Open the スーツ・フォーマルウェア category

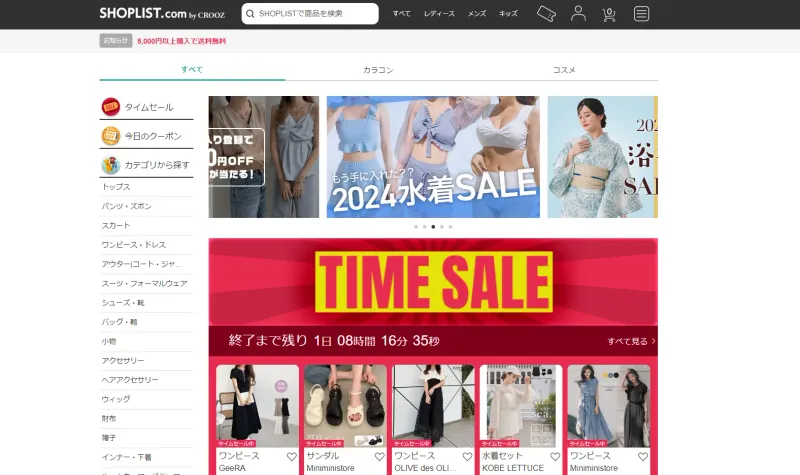pos(146,284)
